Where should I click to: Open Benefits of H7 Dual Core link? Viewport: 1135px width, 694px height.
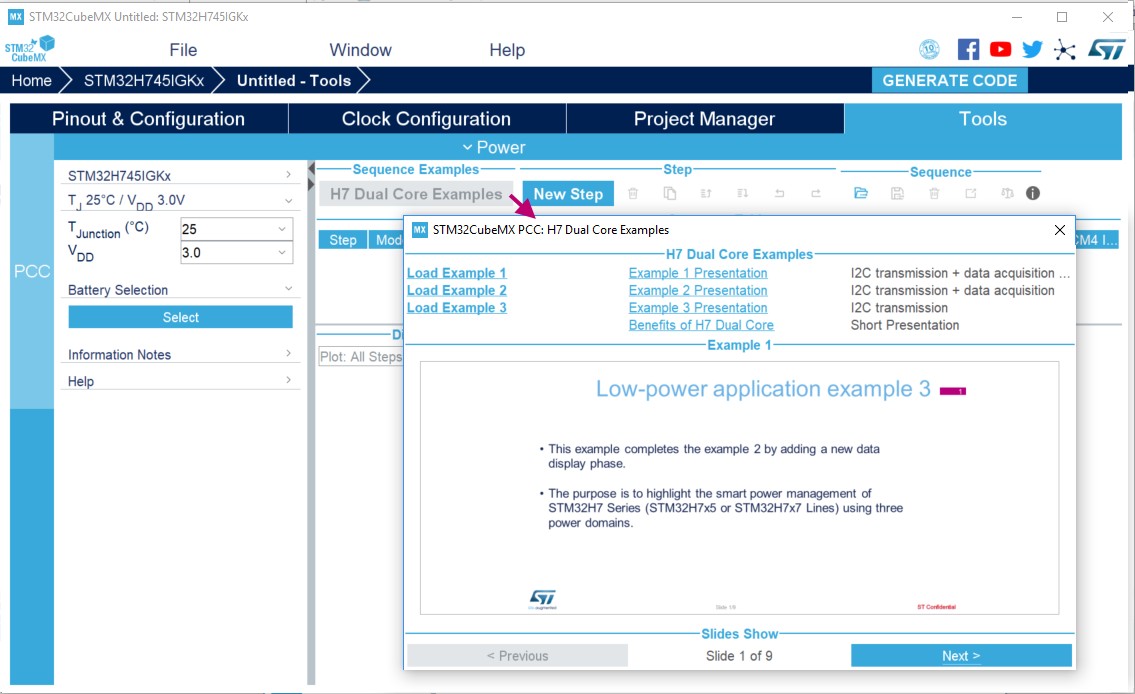pos(701,325)
